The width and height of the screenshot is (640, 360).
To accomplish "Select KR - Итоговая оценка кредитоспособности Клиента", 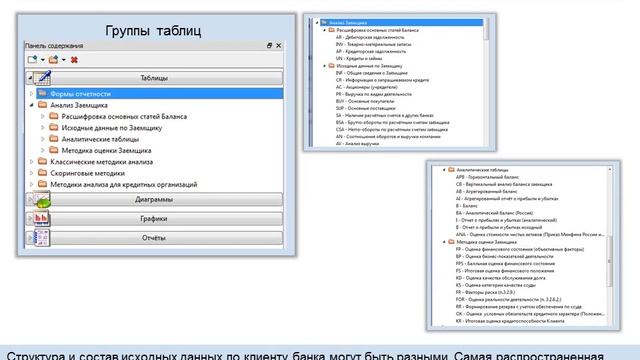I will [x=510, y=321].
